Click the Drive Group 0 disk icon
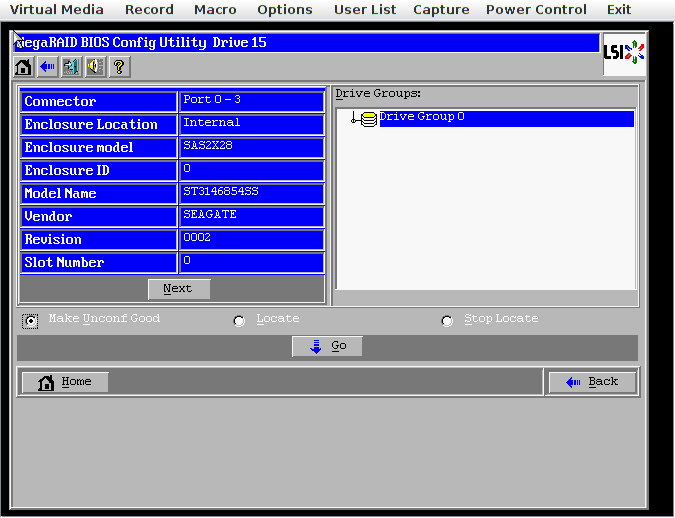 click(x=368, y=119)
